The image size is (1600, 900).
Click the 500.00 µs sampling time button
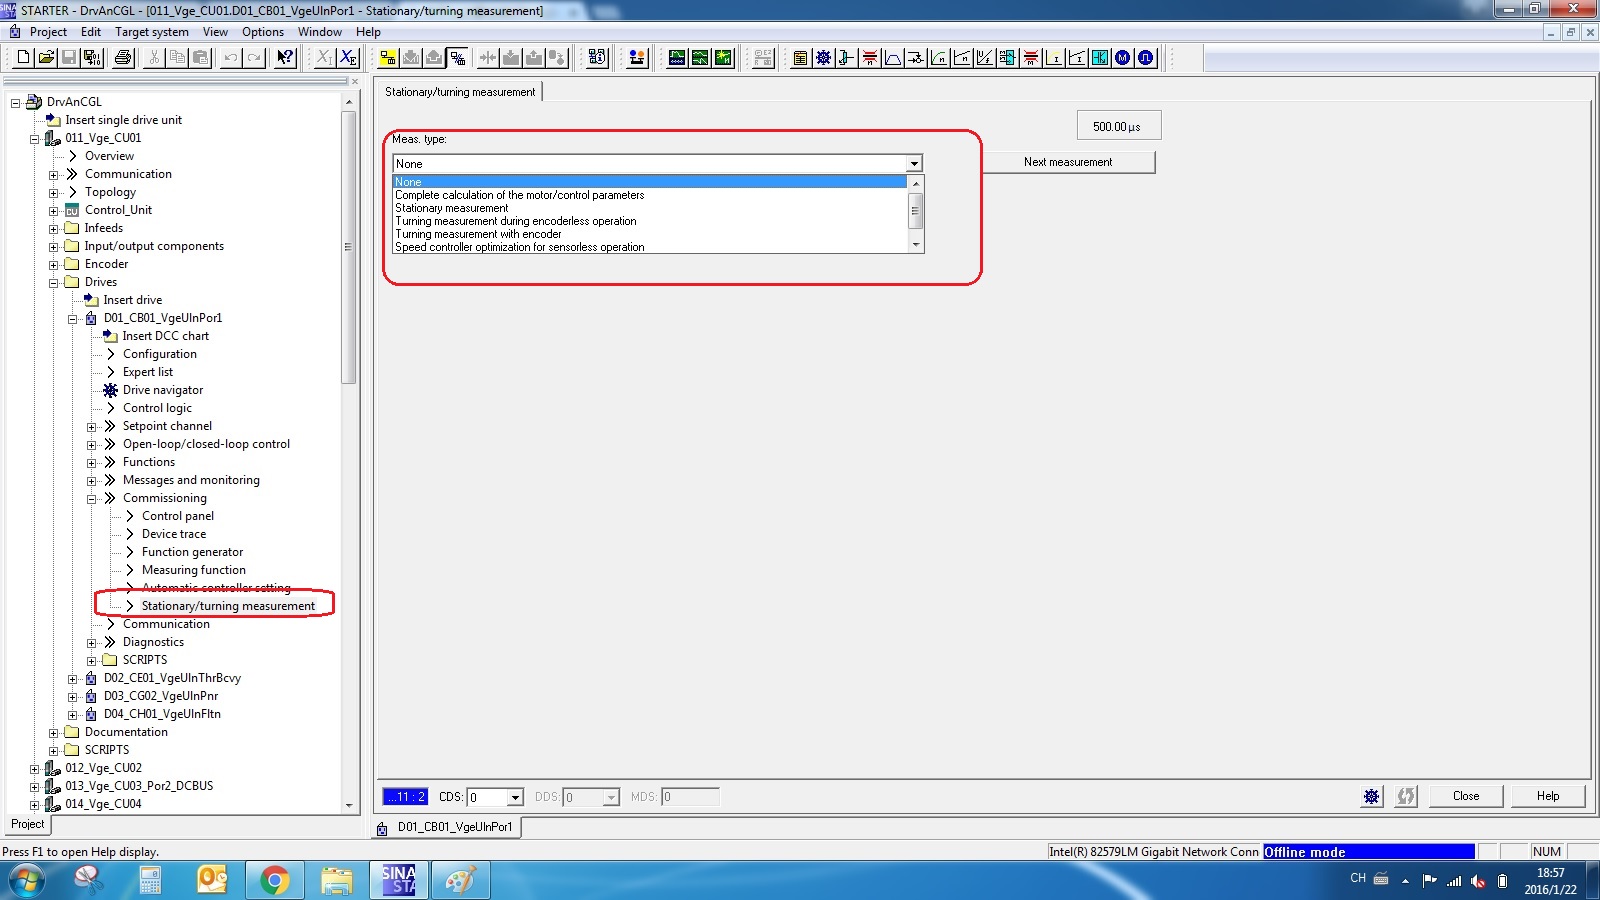coord(1119,126)
